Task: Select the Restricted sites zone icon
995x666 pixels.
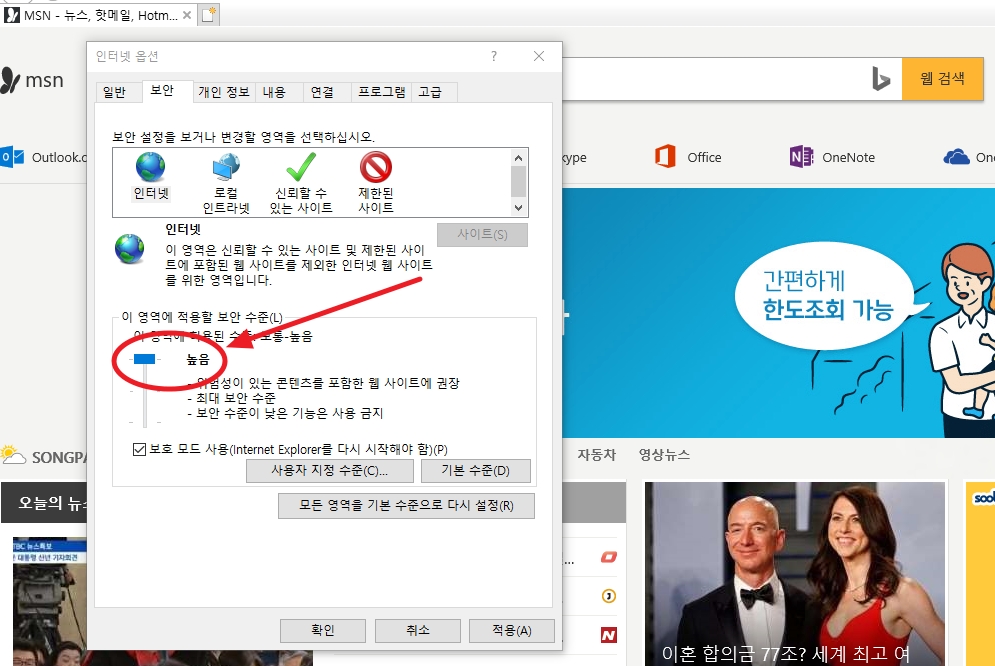Action: 375,168
